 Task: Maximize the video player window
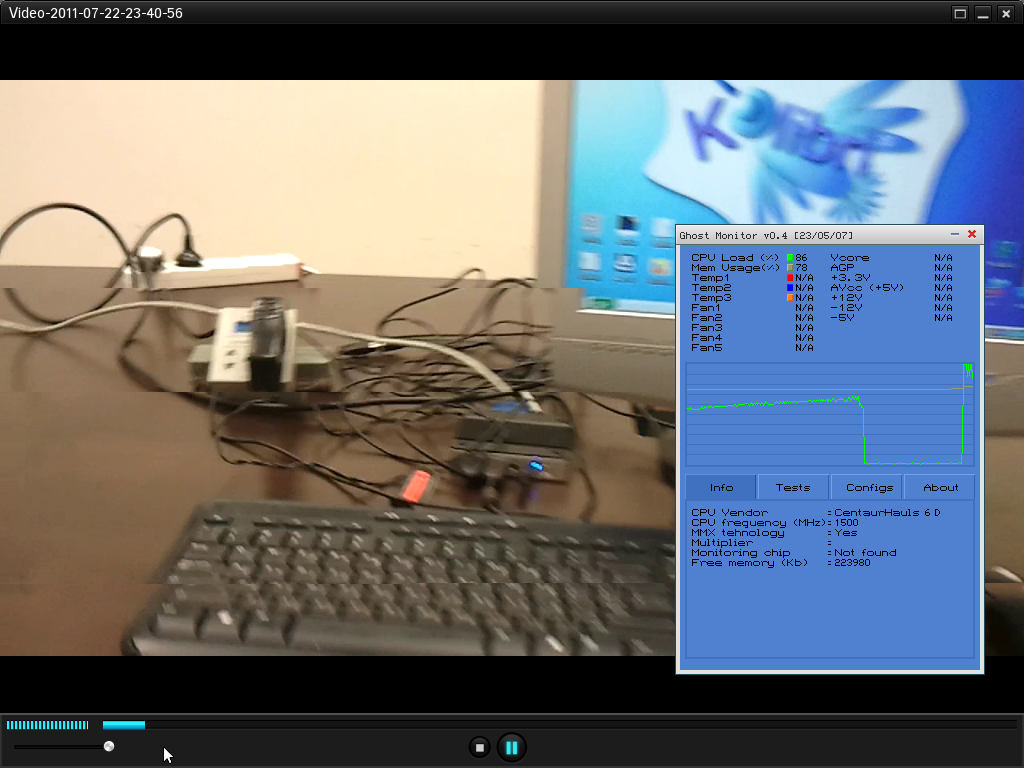click(x=960, y=13)
